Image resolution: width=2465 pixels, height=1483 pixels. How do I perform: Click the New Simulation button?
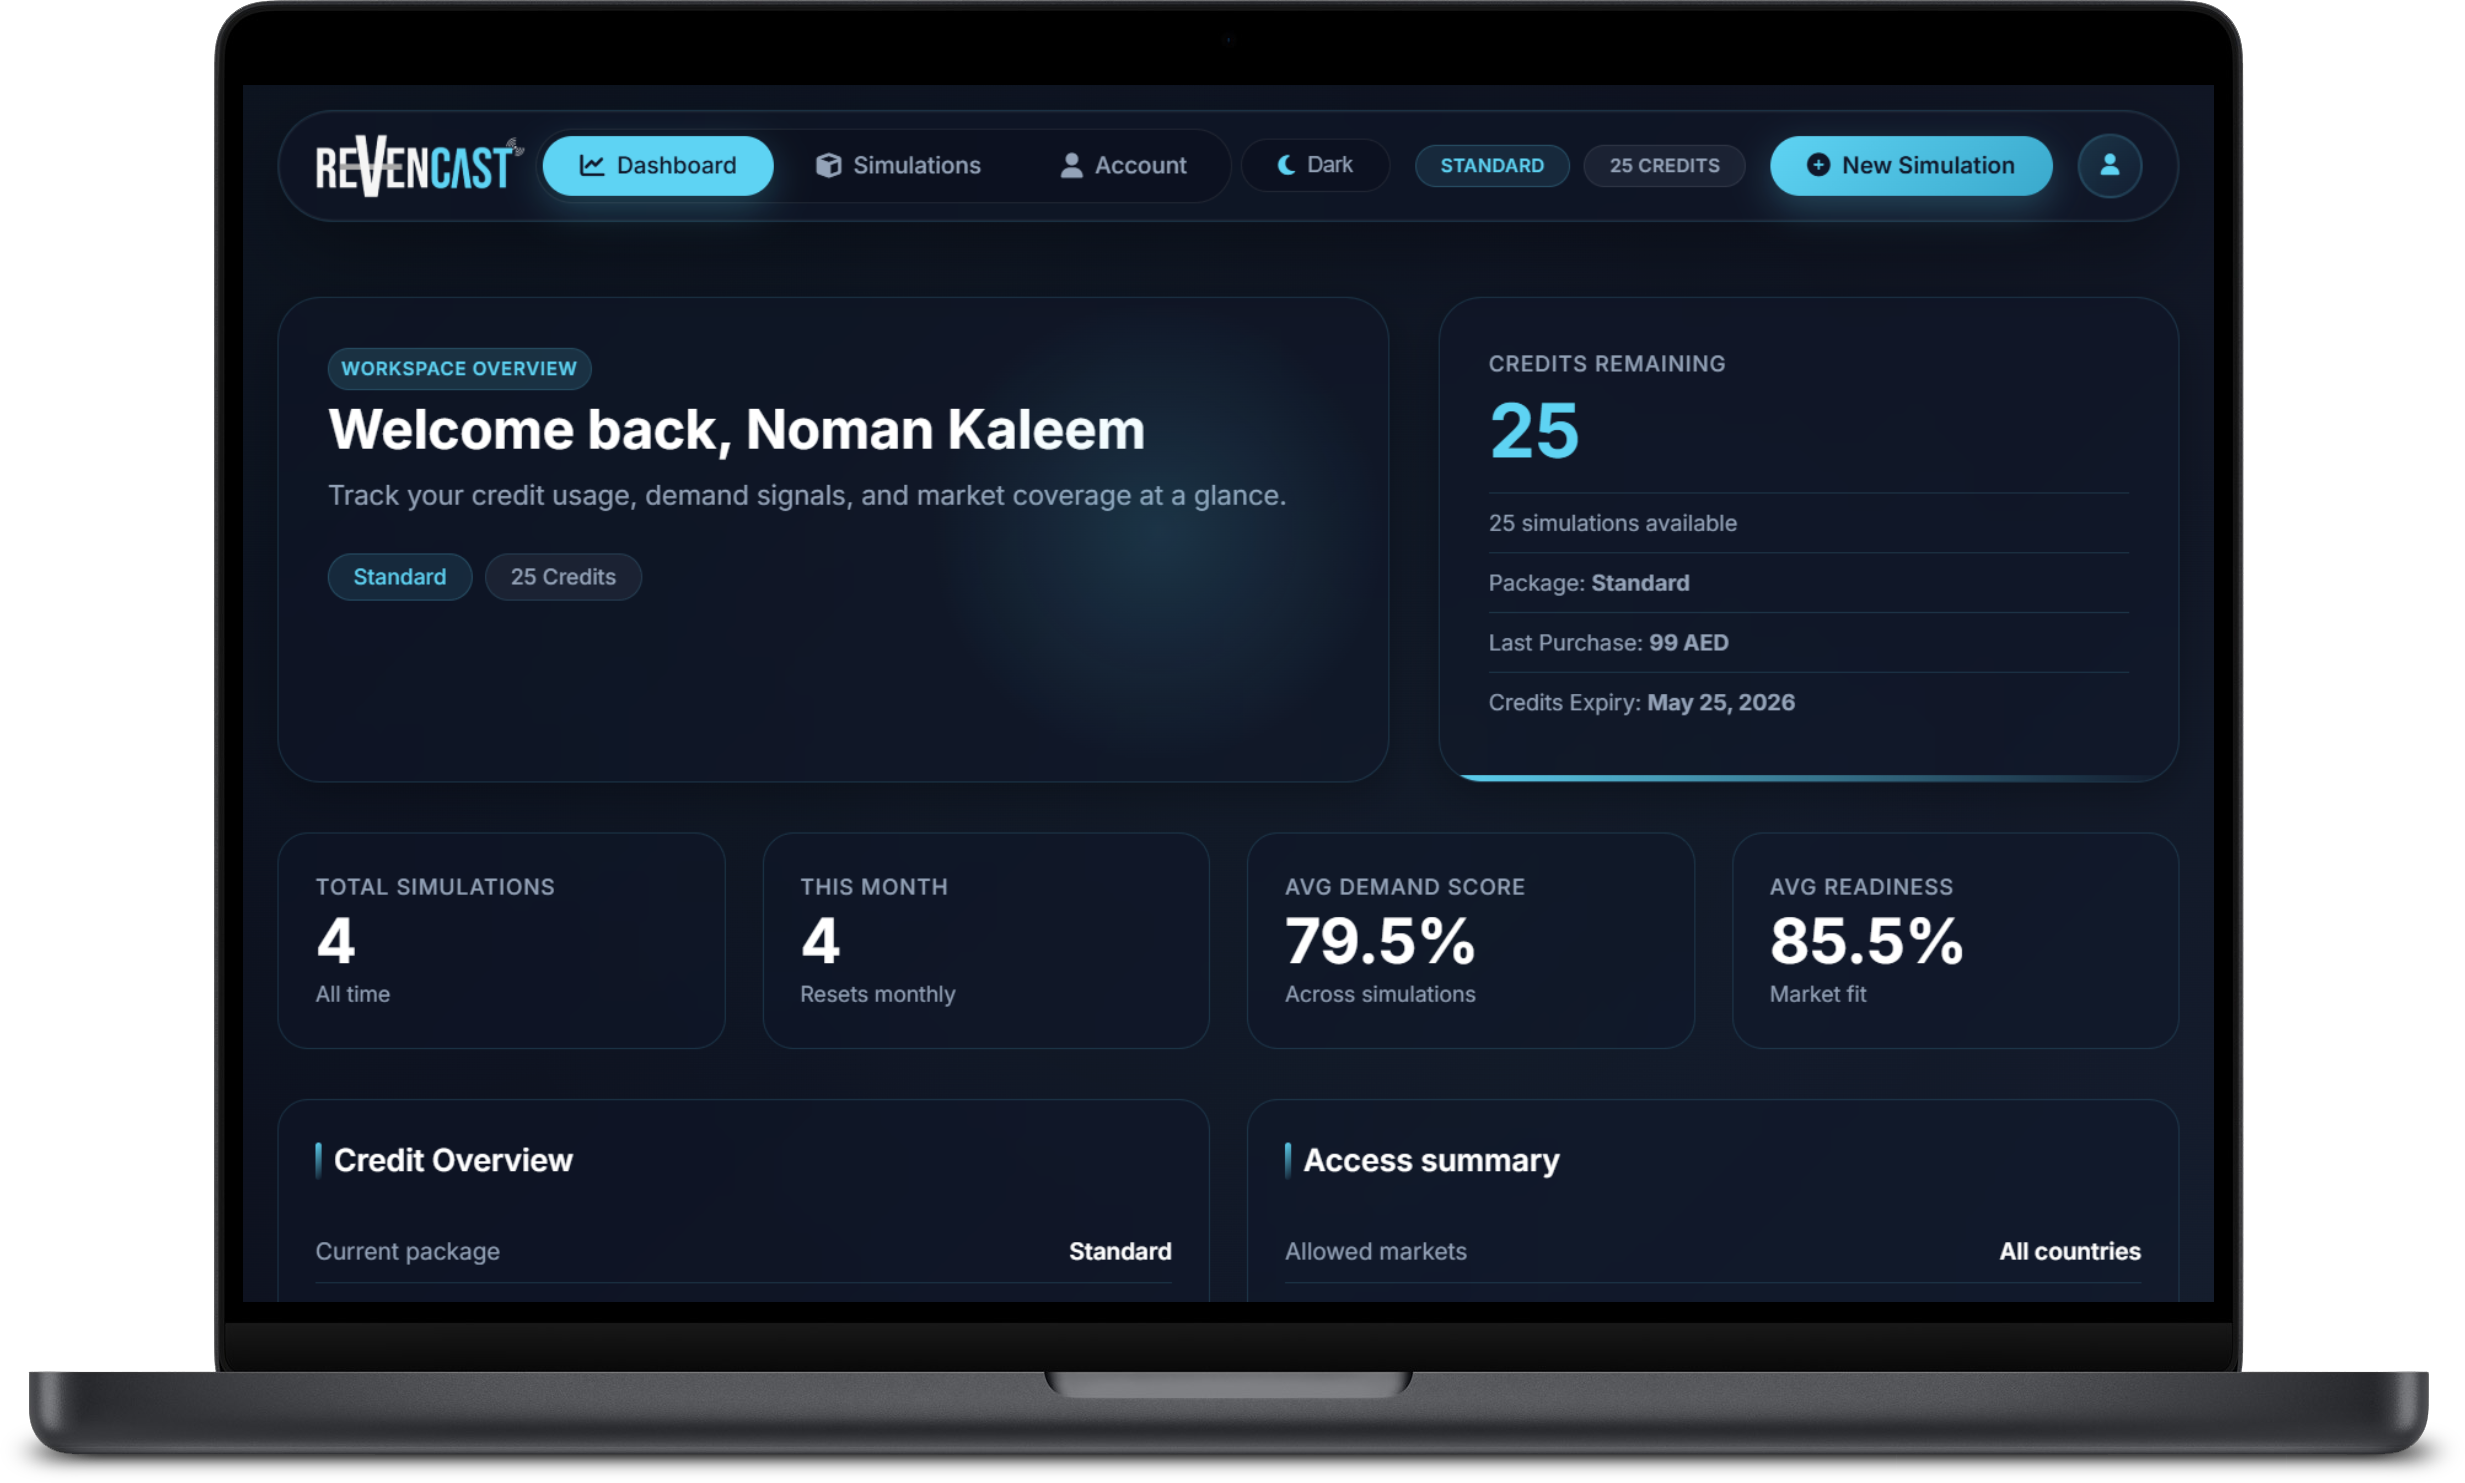(1910, 165)
